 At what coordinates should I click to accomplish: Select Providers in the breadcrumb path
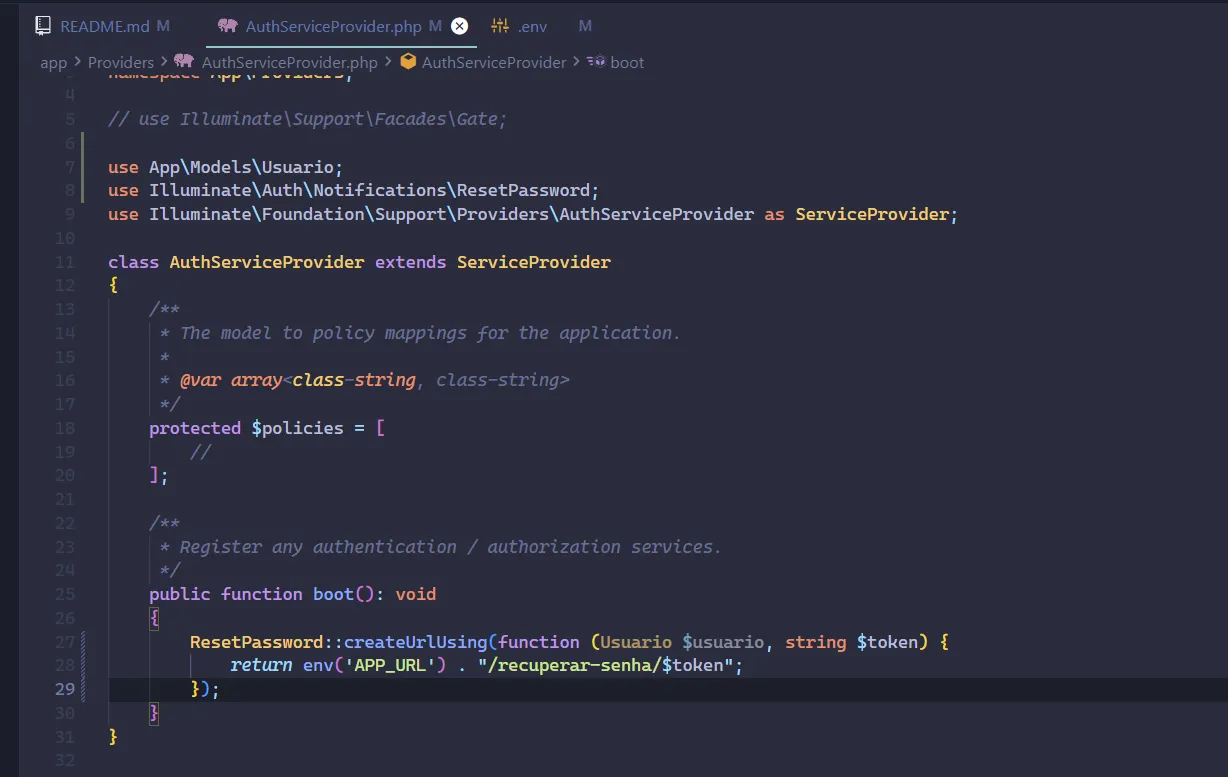(x=121, y=61)
